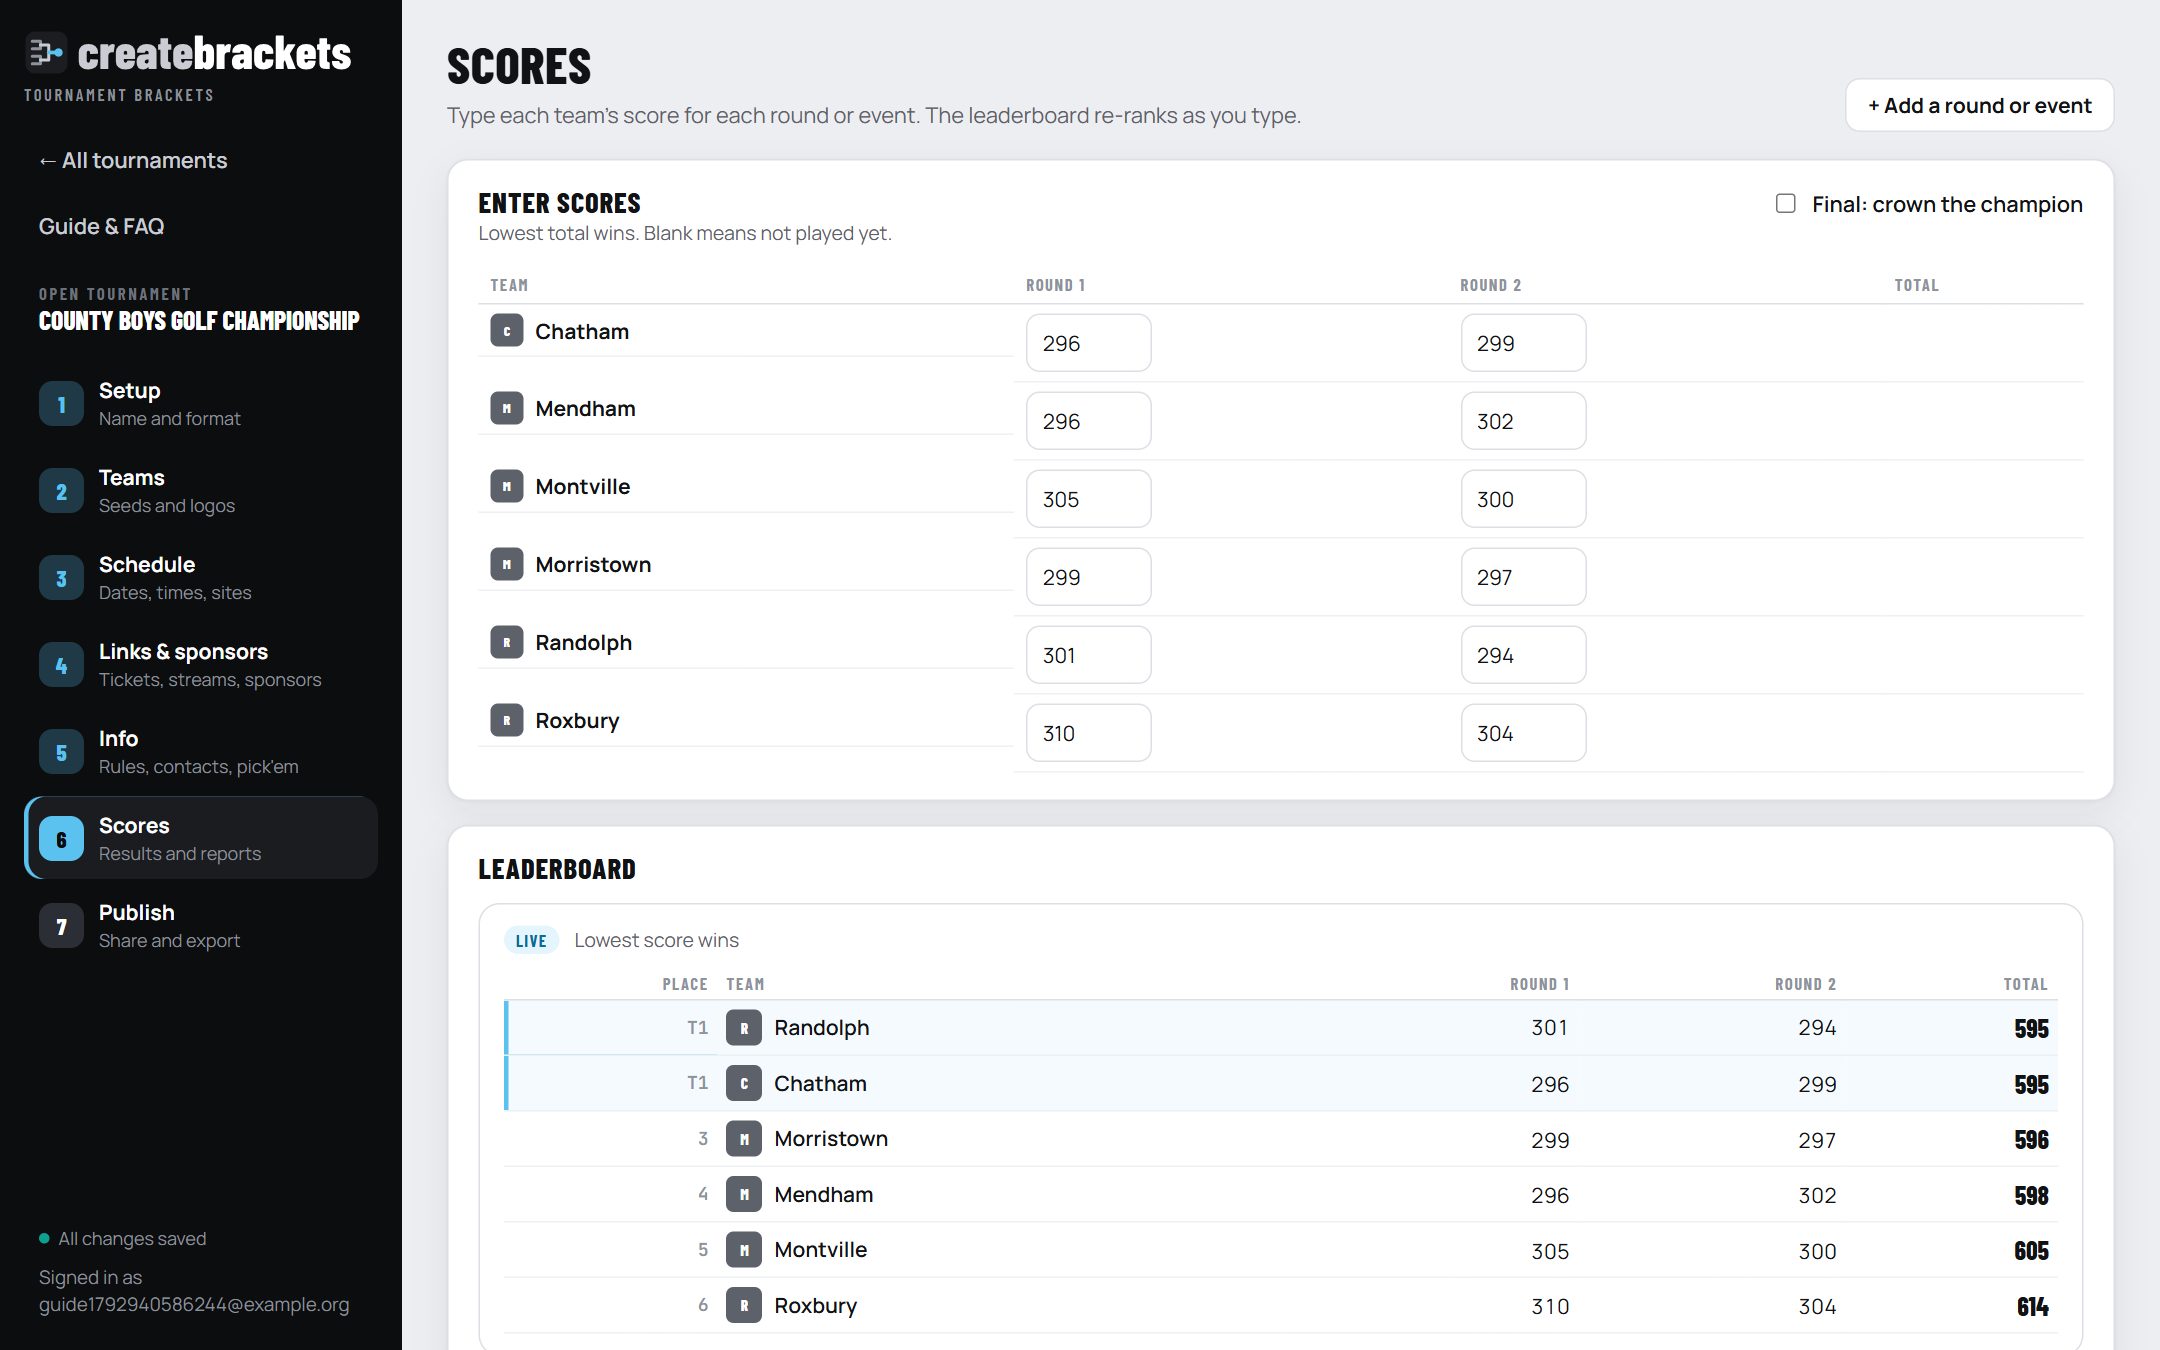Go back to All tournaments
The height and width of the screenshot is (1350, 2160).
pos(133,160)
